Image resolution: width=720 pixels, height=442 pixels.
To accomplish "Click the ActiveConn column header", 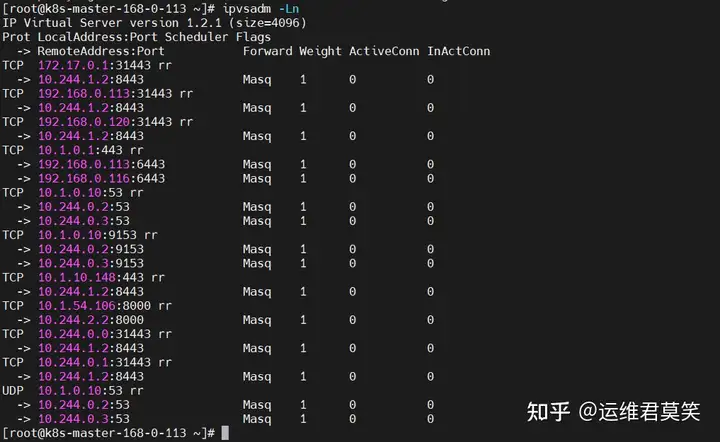I will pos(384,51).
